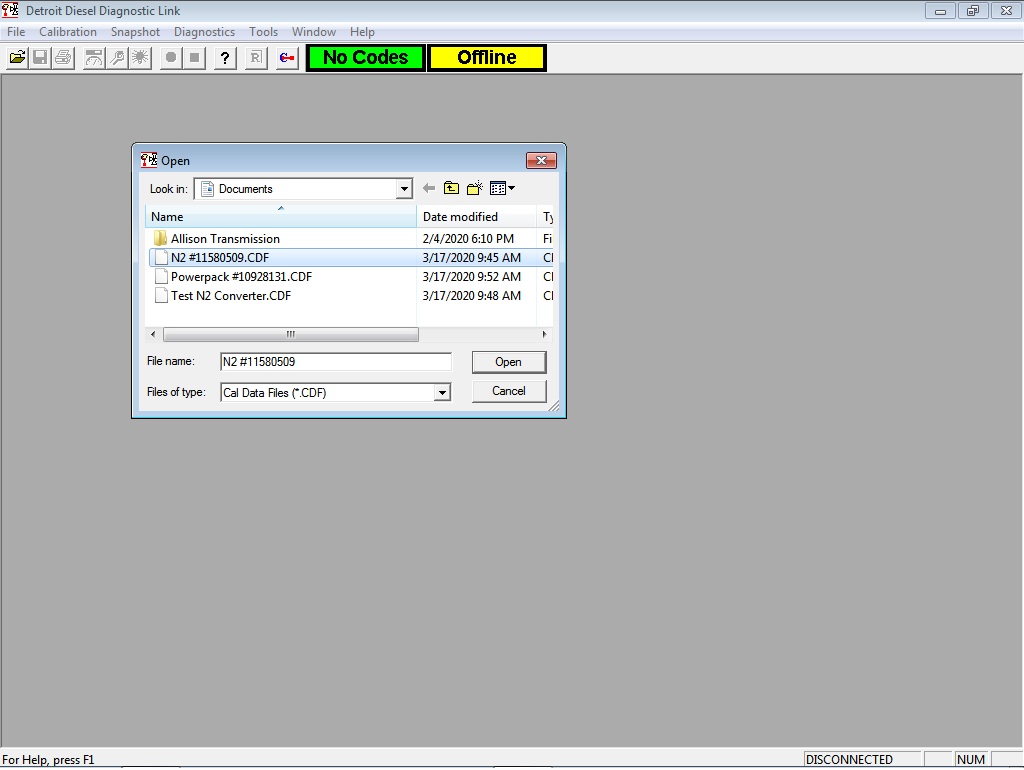This screenshot has width=1024, height=770.
Task: Click the R reprogramming toolbar icon
Action: coord(254,57)
